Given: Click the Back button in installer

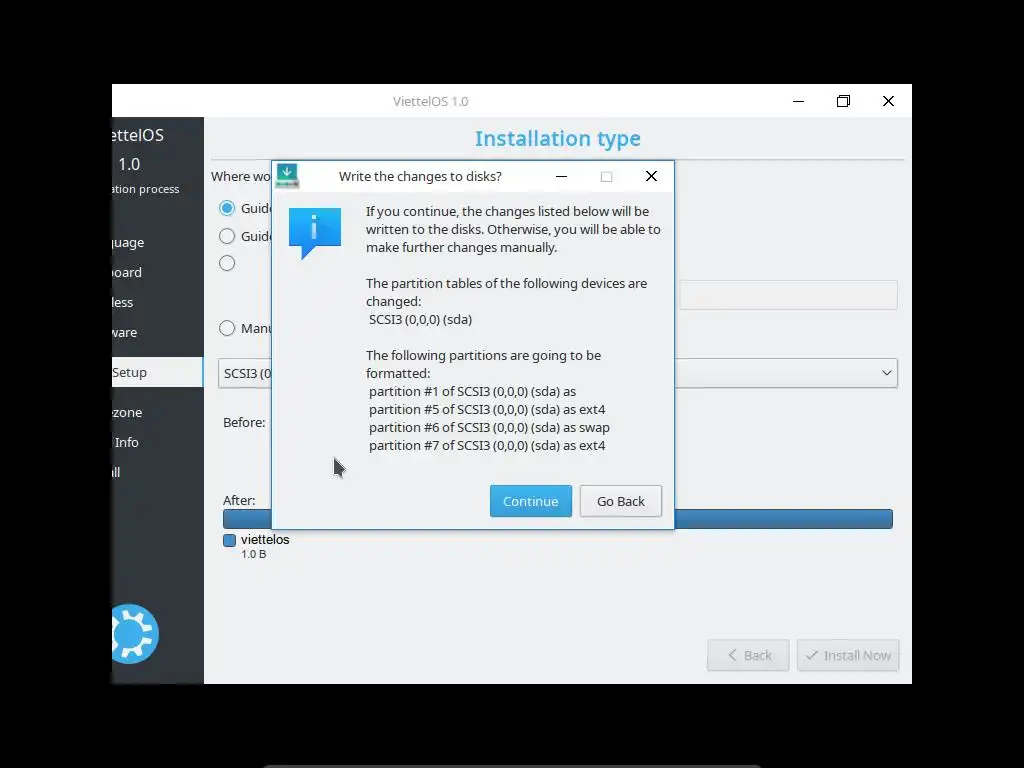Looking at the screenshot, I should 748,655.
